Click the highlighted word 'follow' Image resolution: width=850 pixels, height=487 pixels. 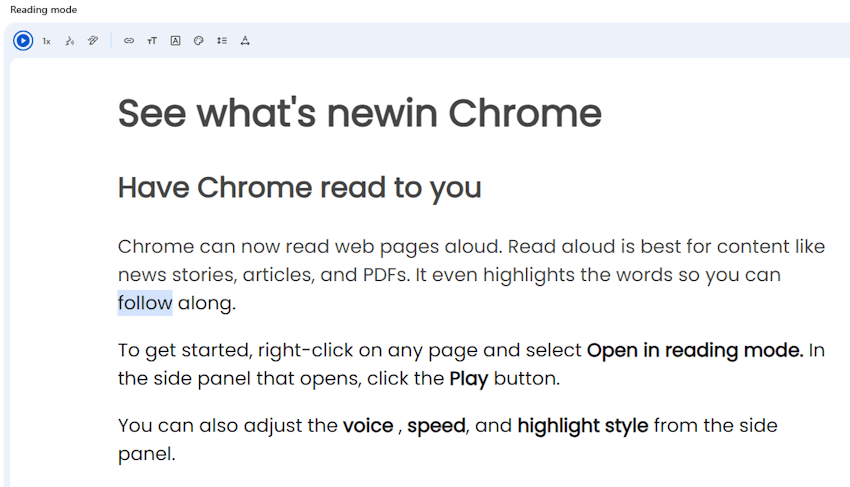[x=145, y=303]
